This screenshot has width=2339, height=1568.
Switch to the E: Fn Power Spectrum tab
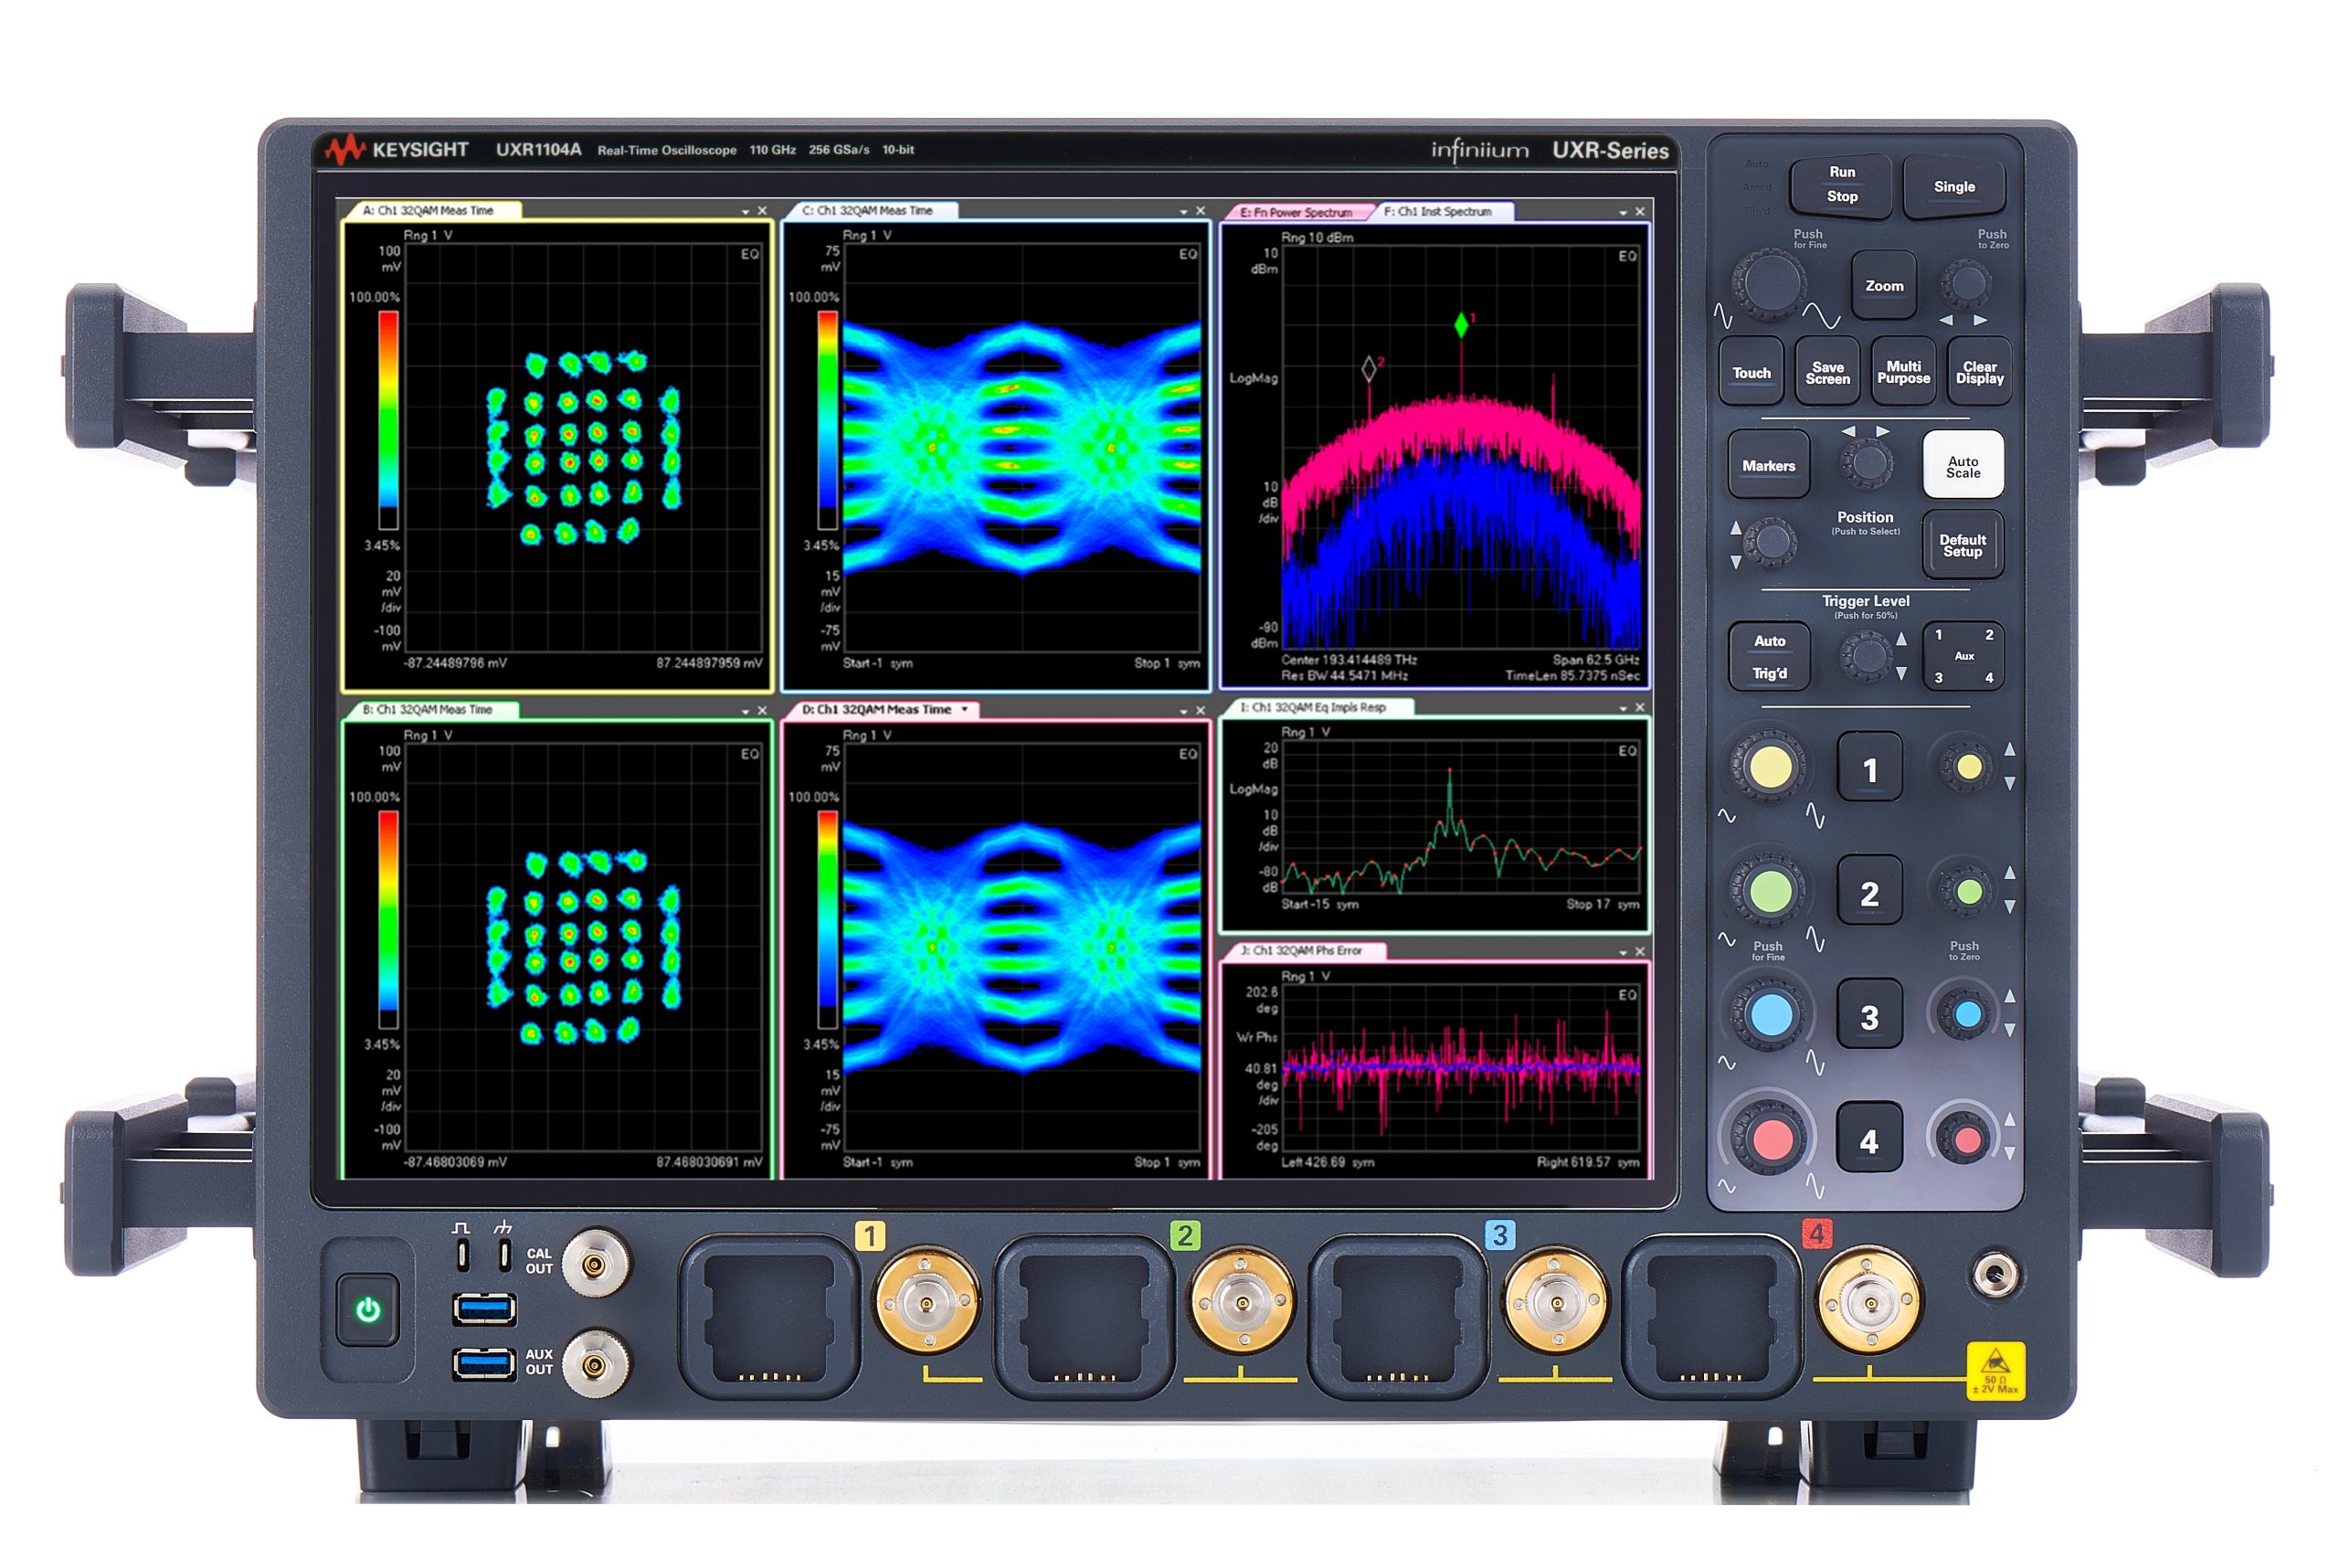(x=1297, y=212)
